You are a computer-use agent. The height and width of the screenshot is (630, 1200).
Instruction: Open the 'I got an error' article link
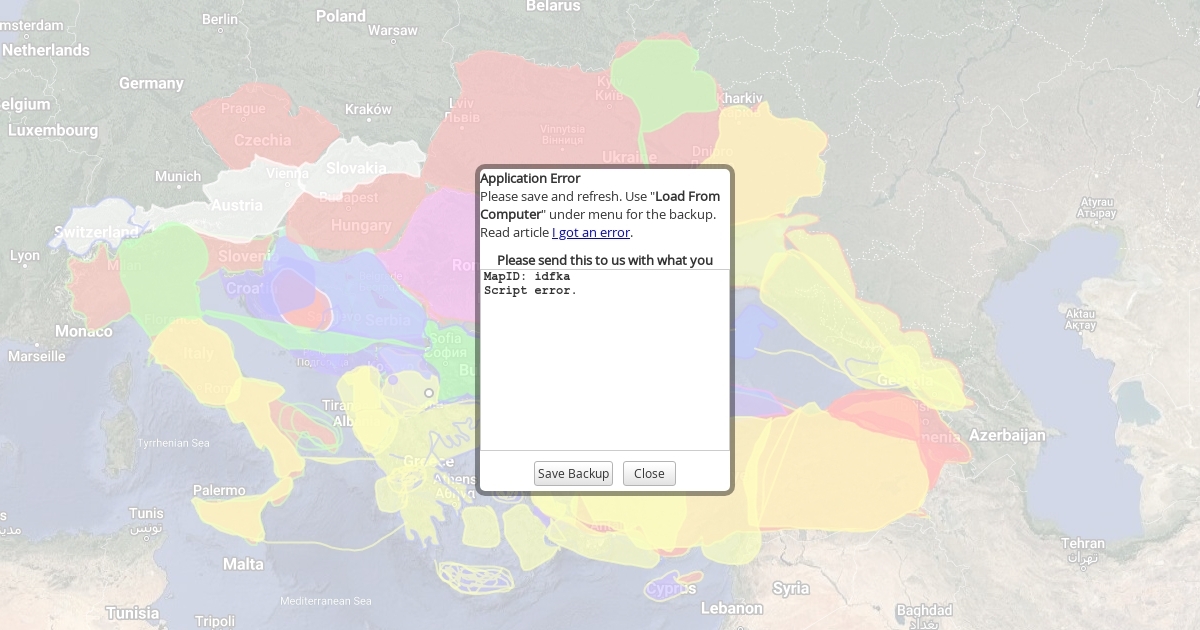tap(591, 232)
